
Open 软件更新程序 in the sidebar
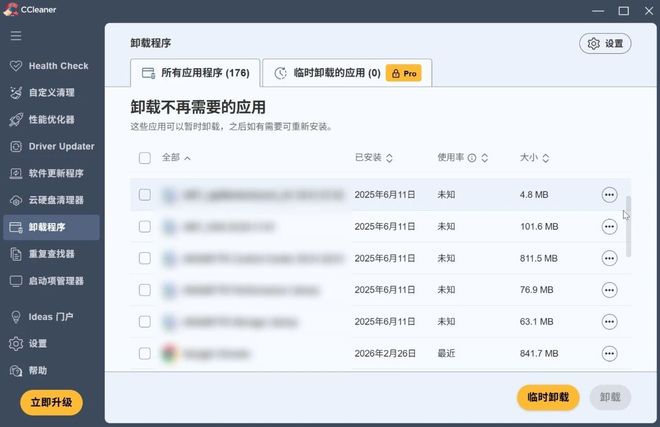(50, 173)
